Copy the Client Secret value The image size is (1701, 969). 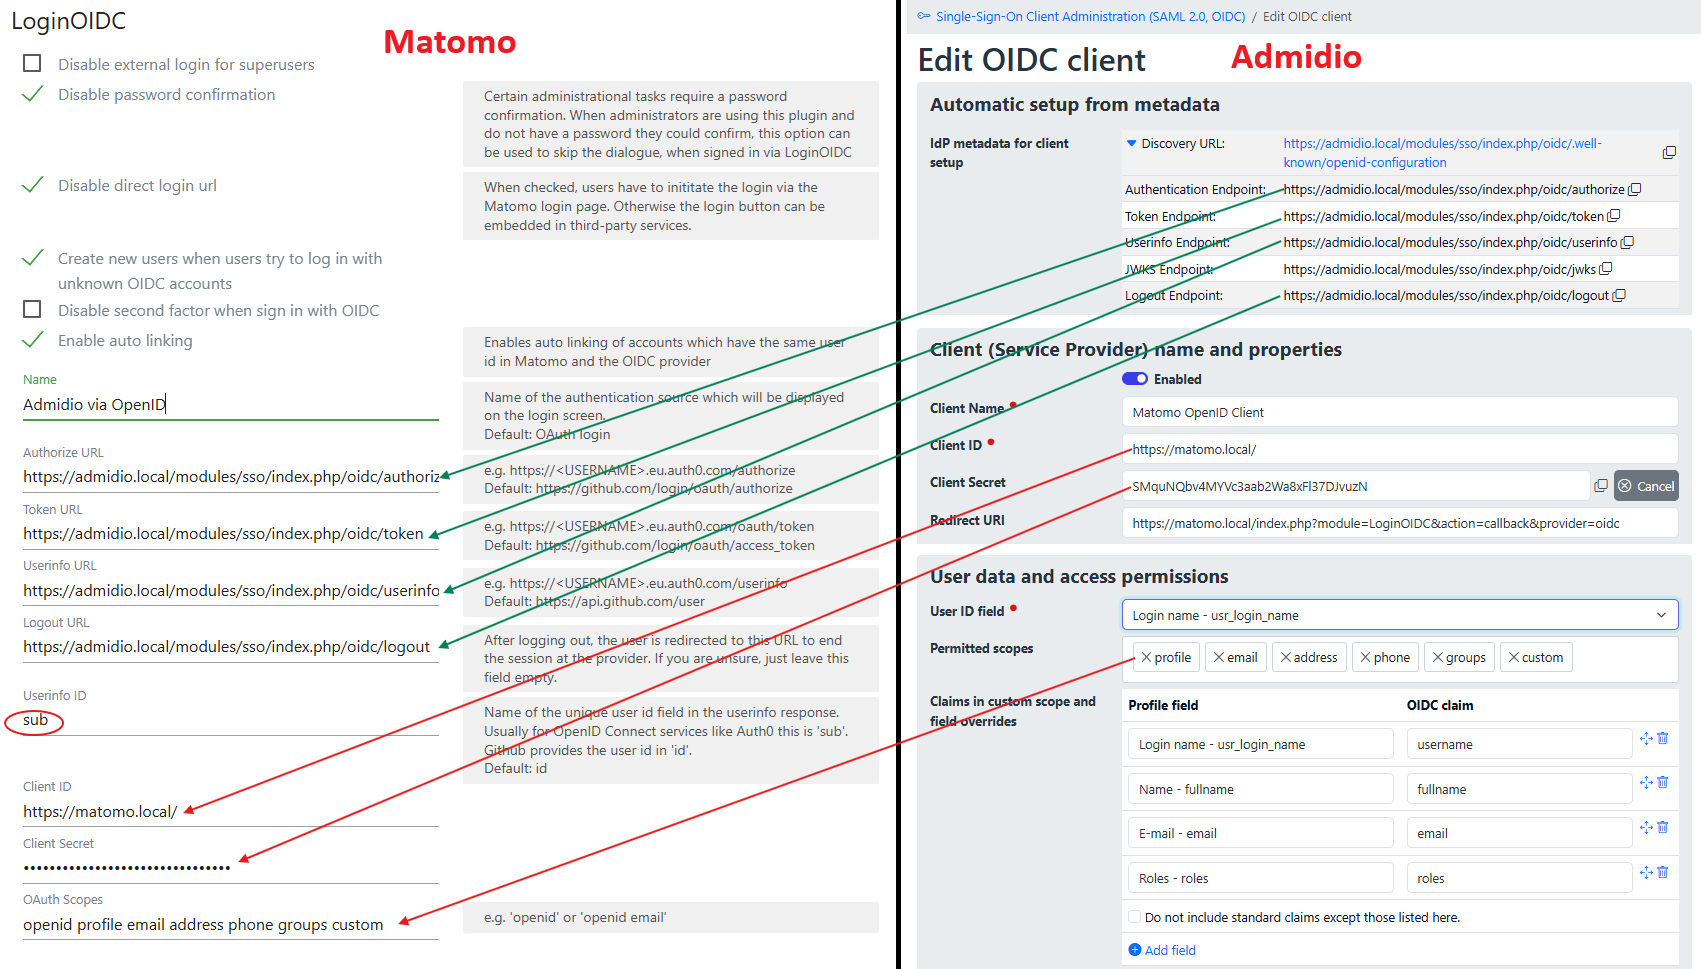[x=1601, y=486]
